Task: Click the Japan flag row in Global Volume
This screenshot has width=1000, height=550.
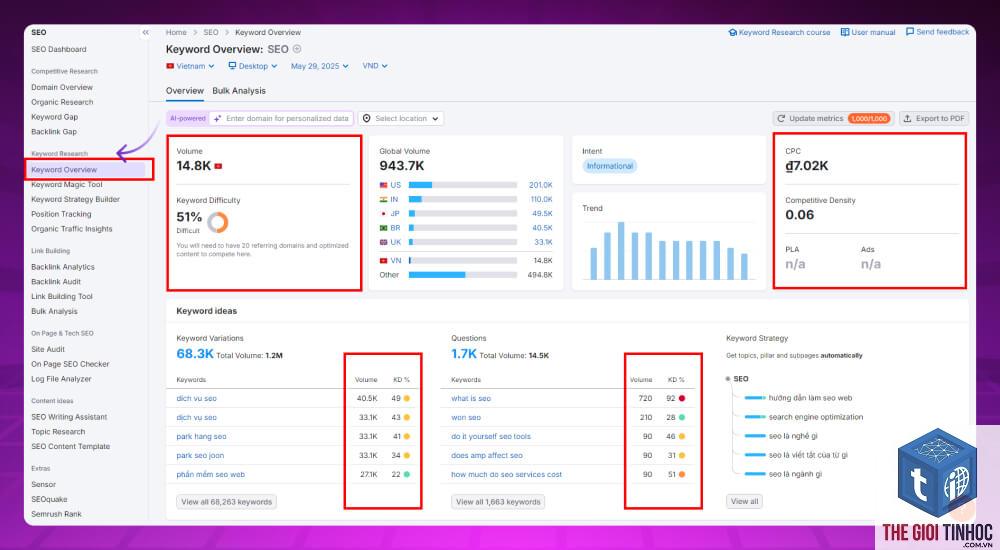Action: click(383, 214)
